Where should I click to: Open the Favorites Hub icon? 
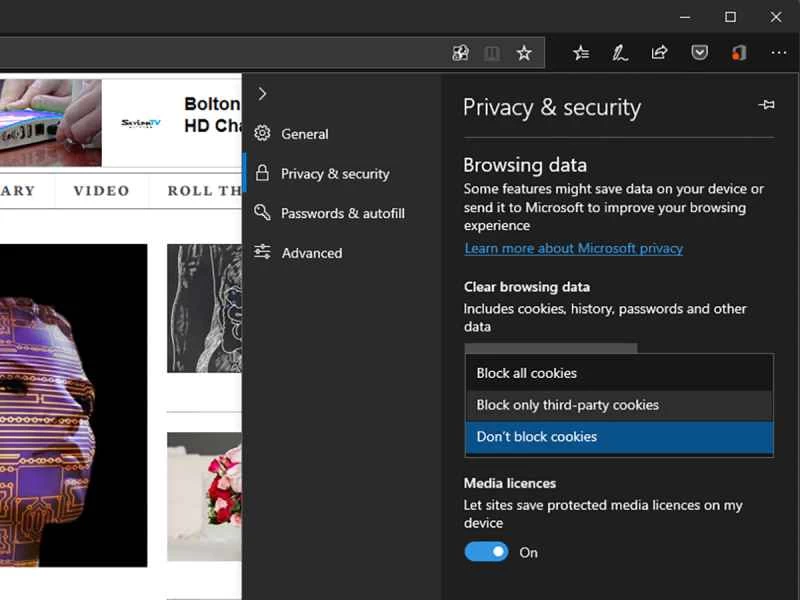click(581, 52)
